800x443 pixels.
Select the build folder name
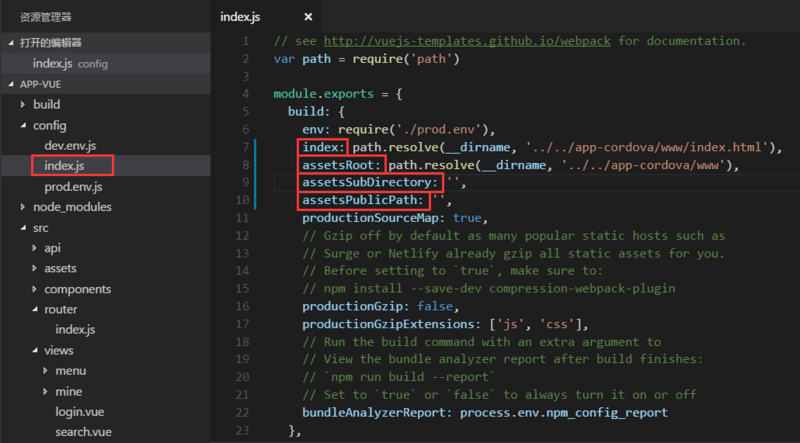[x=46, y=104]
